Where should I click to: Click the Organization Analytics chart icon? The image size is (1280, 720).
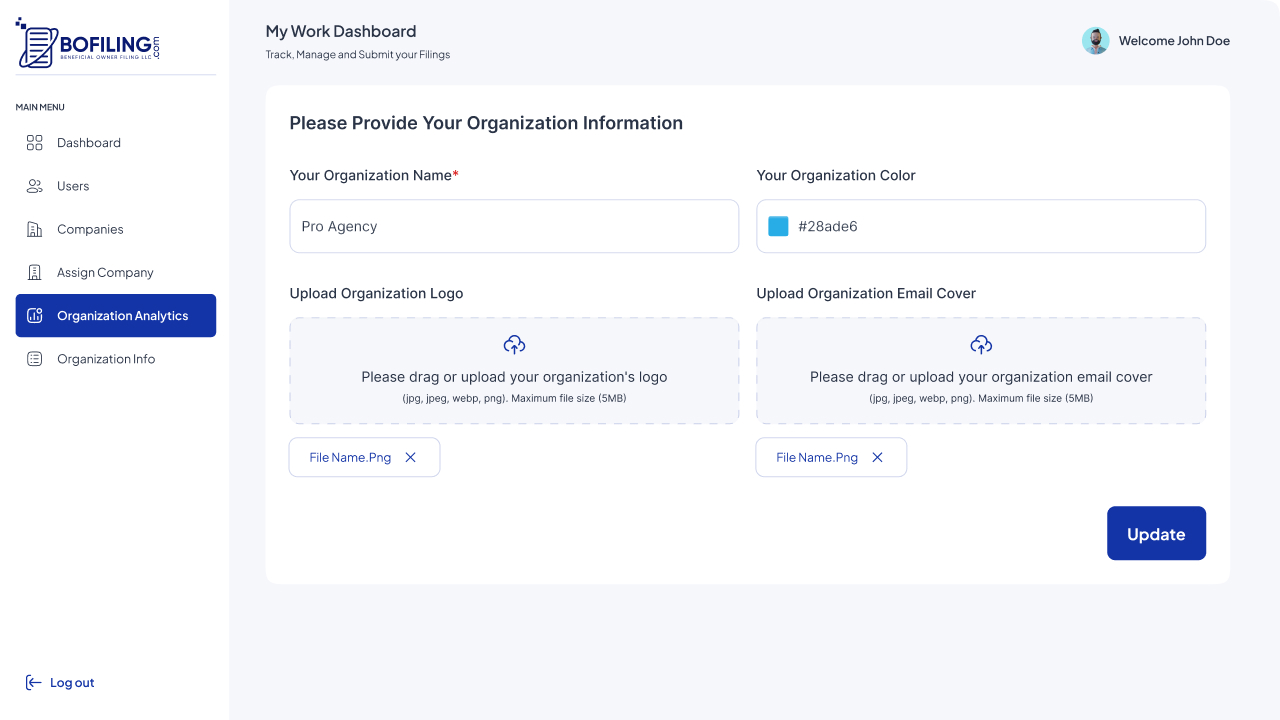pyautogui.click(x=35, y=316)
